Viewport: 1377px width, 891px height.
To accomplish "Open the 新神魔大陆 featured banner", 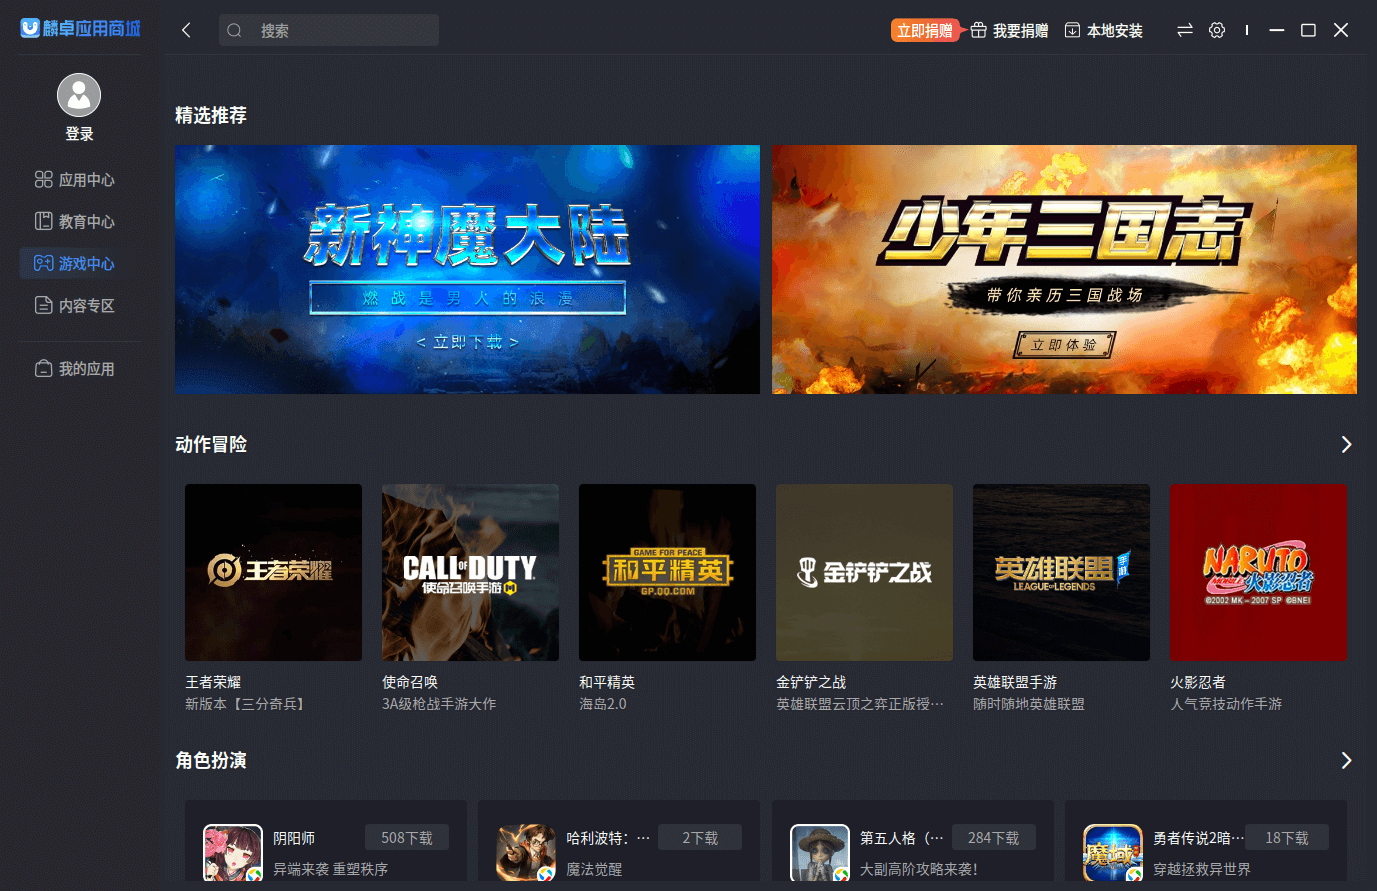I will click(x=467, y=269).
